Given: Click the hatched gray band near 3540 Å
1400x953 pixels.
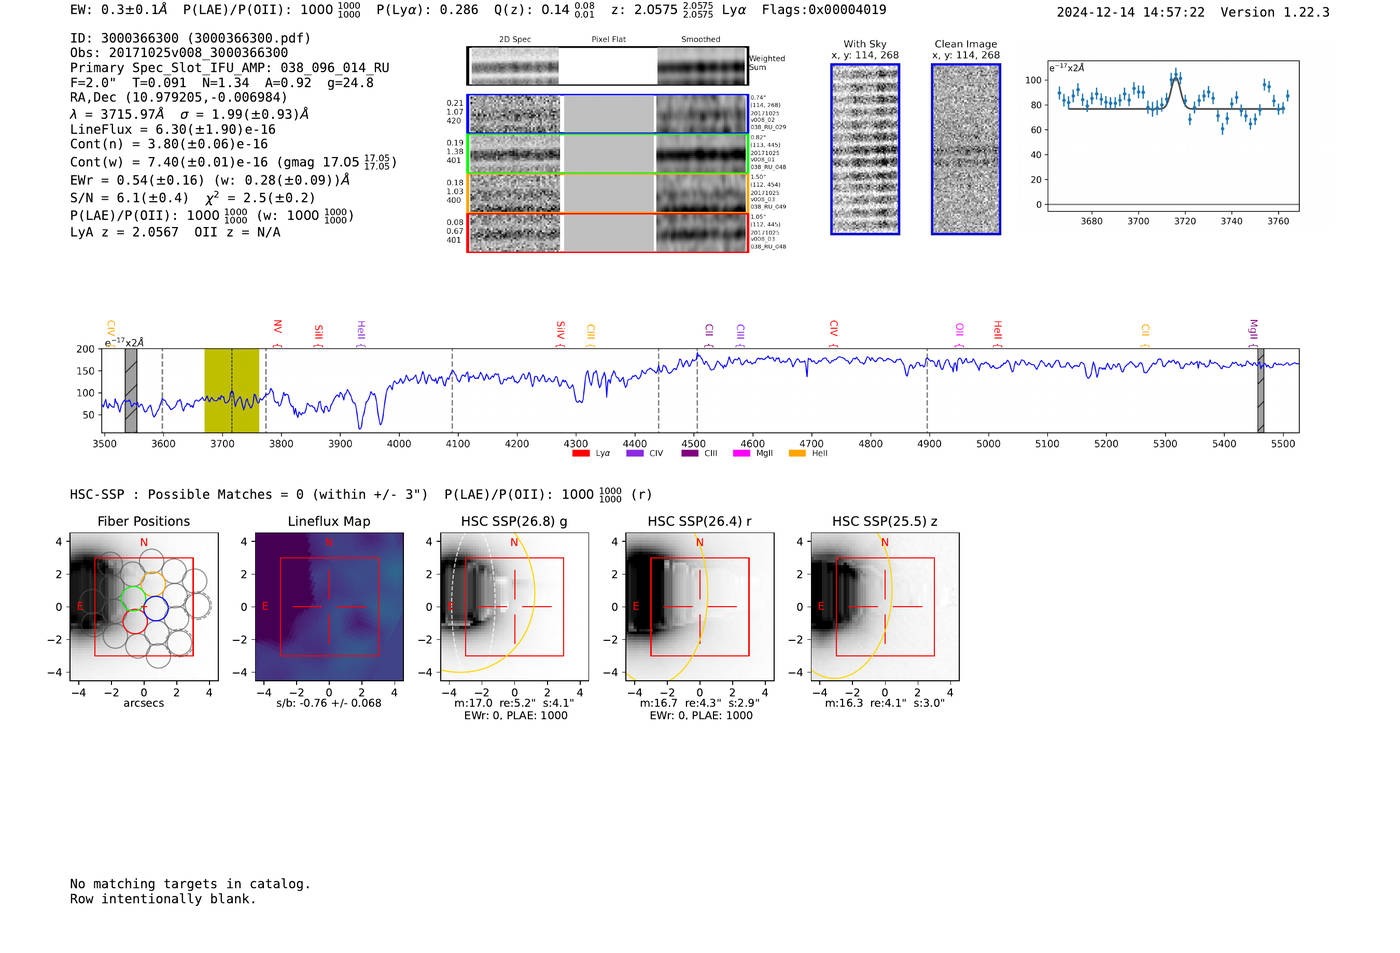Looking at the screenshot, I should [x=131, y=390].
